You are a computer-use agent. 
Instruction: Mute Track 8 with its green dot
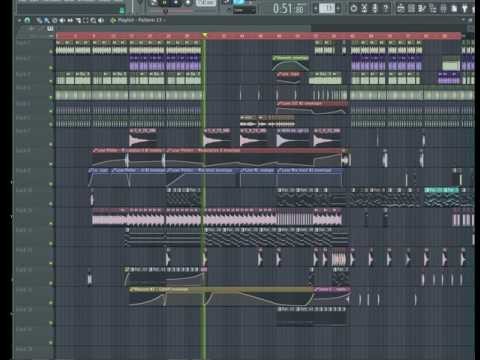tap(51, 164)
